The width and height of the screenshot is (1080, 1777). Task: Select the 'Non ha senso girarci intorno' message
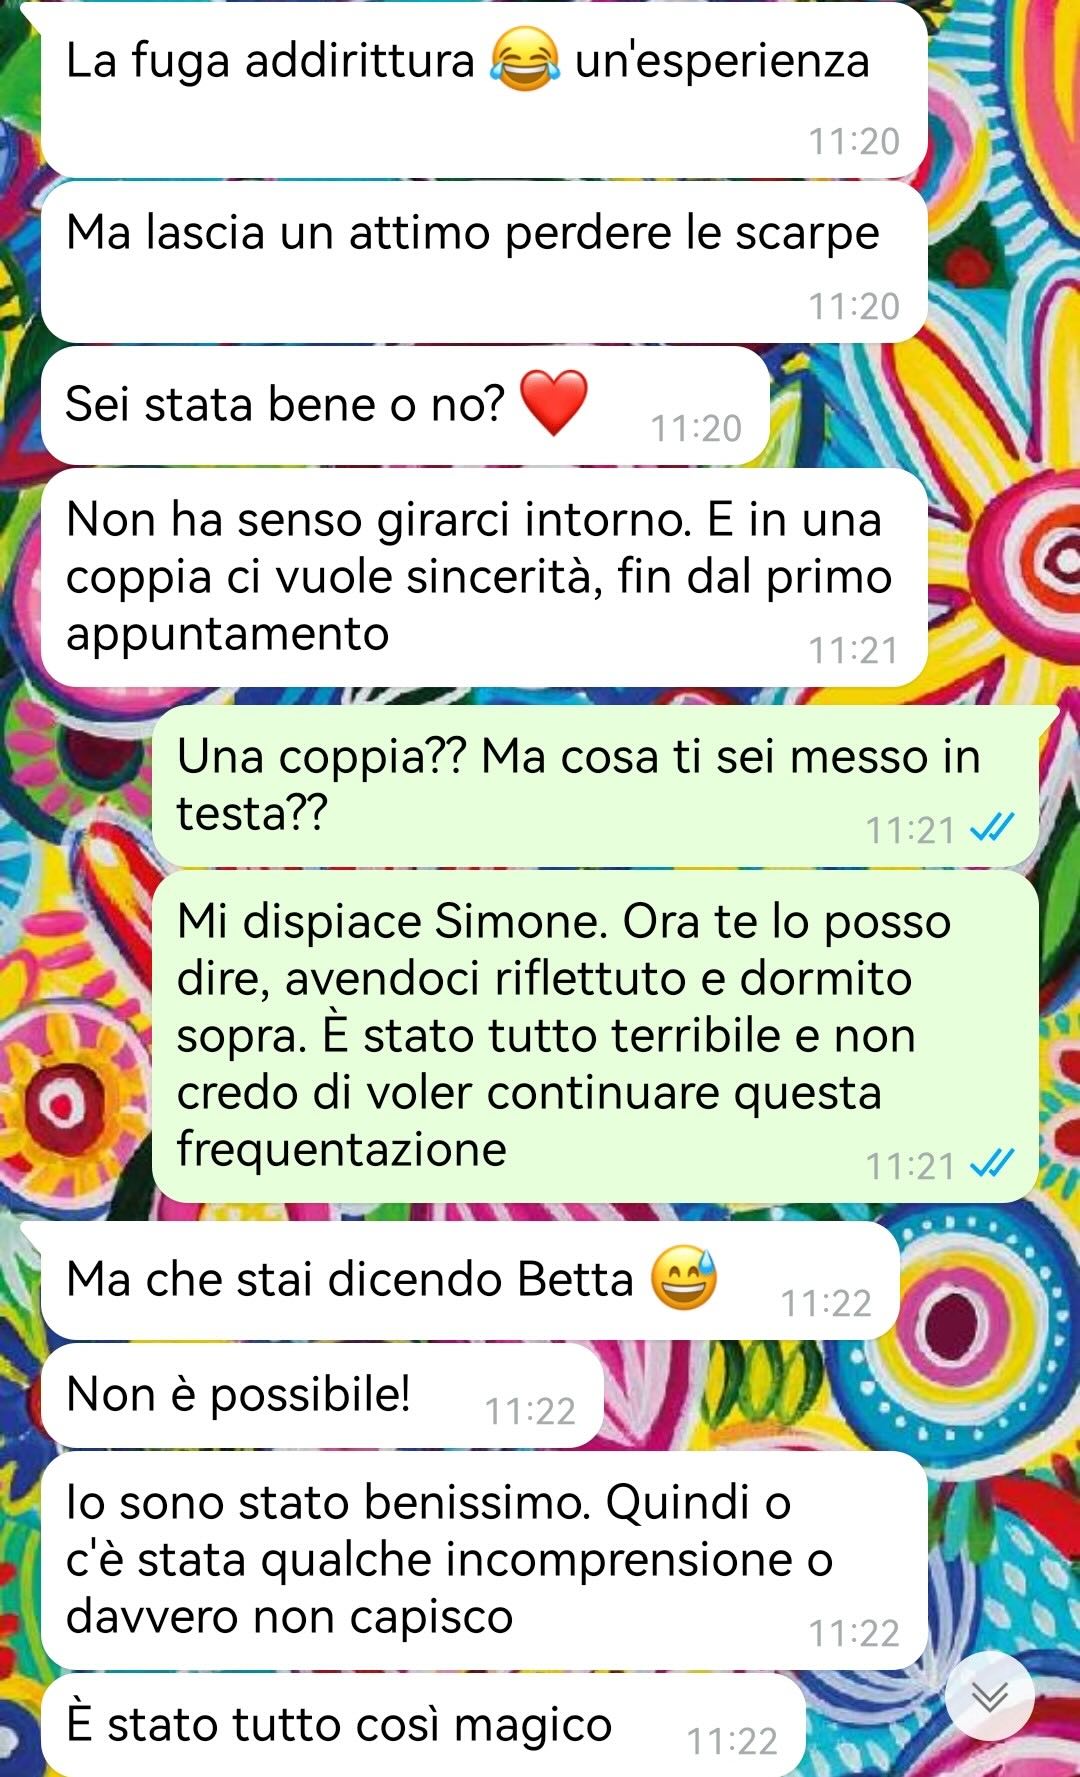483,577
